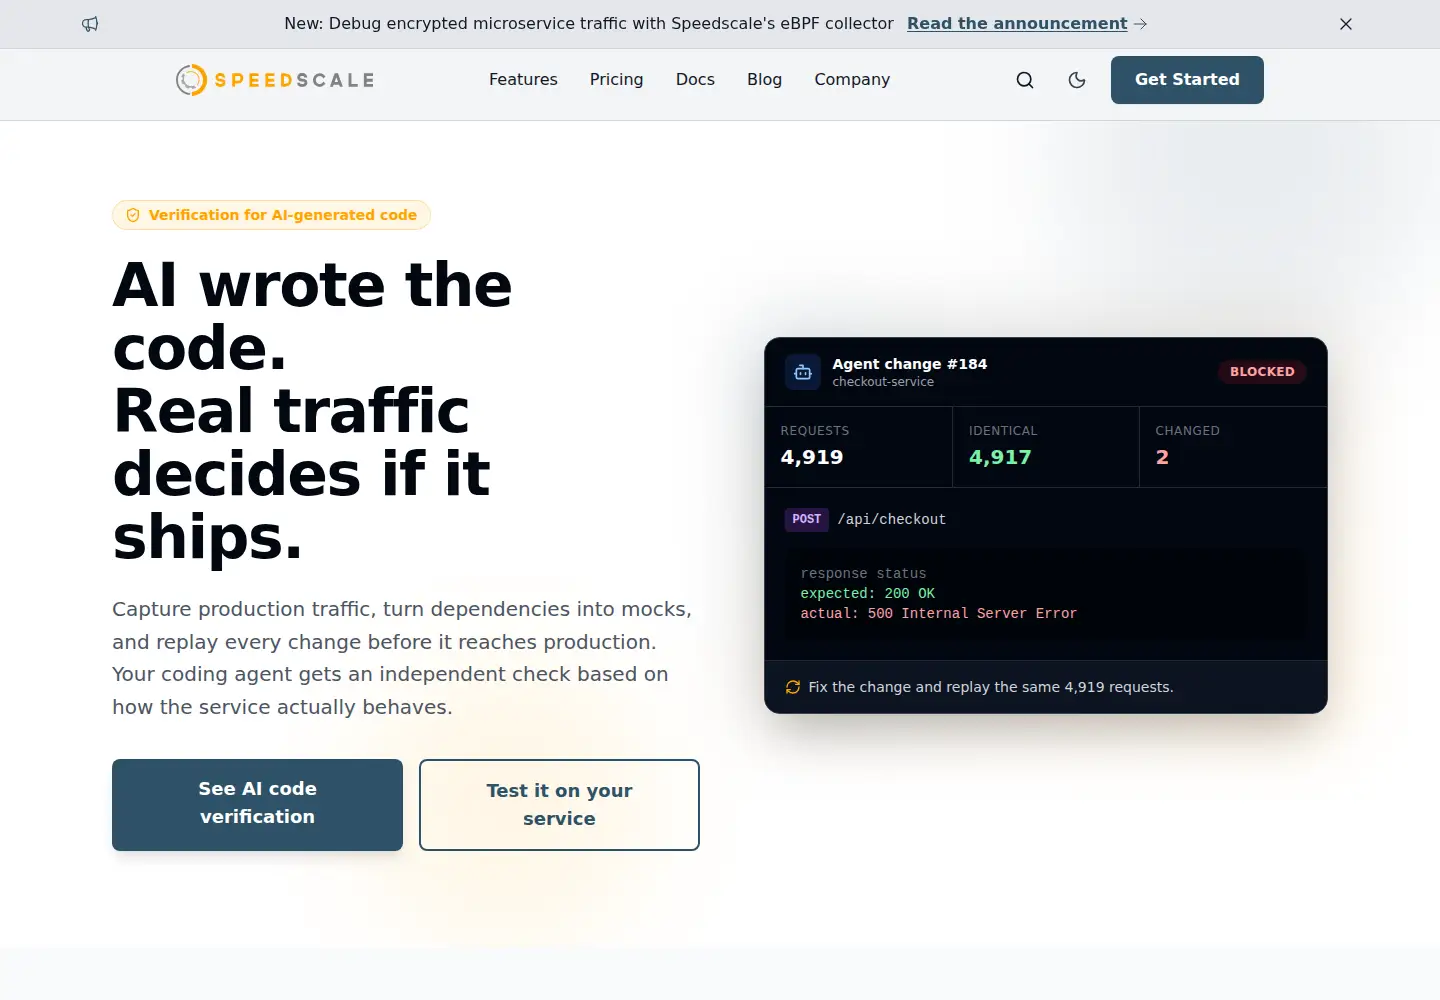Viewport: 1440px width, 1000px height.
Task: Go to the Pricing page
Action: (616, 79)
